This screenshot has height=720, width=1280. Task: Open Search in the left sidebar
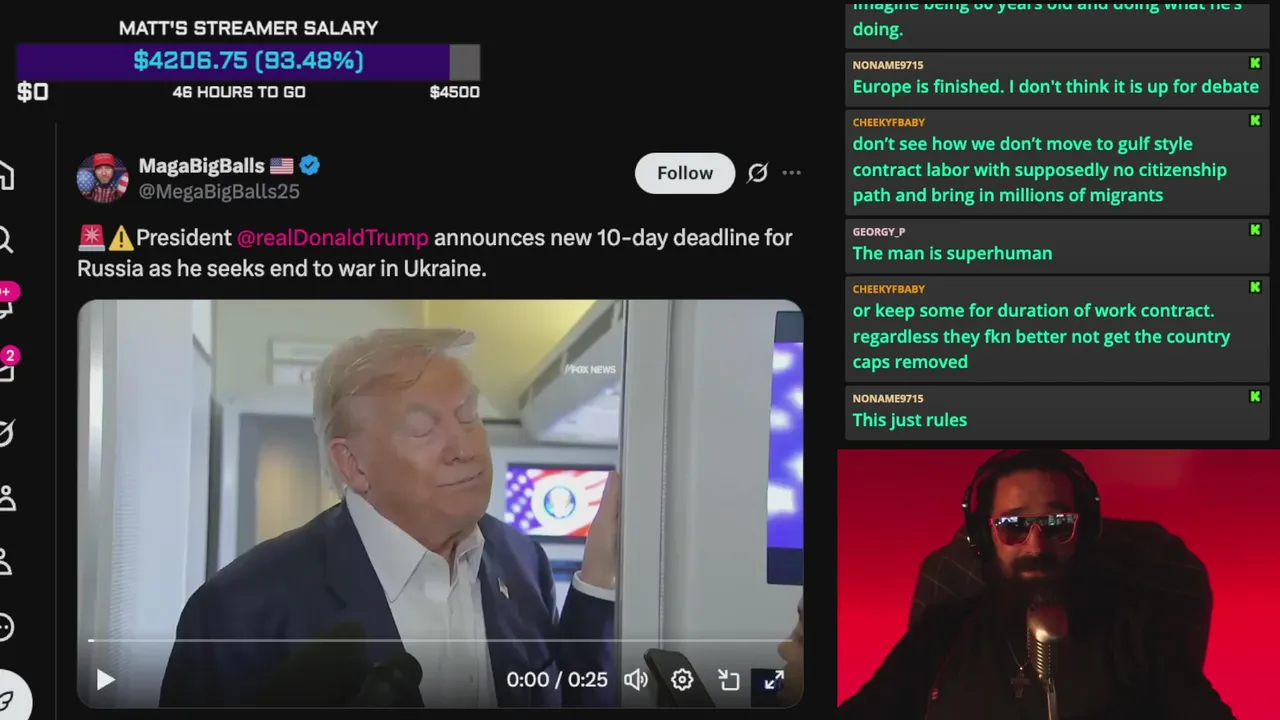[x=6, y=240]
